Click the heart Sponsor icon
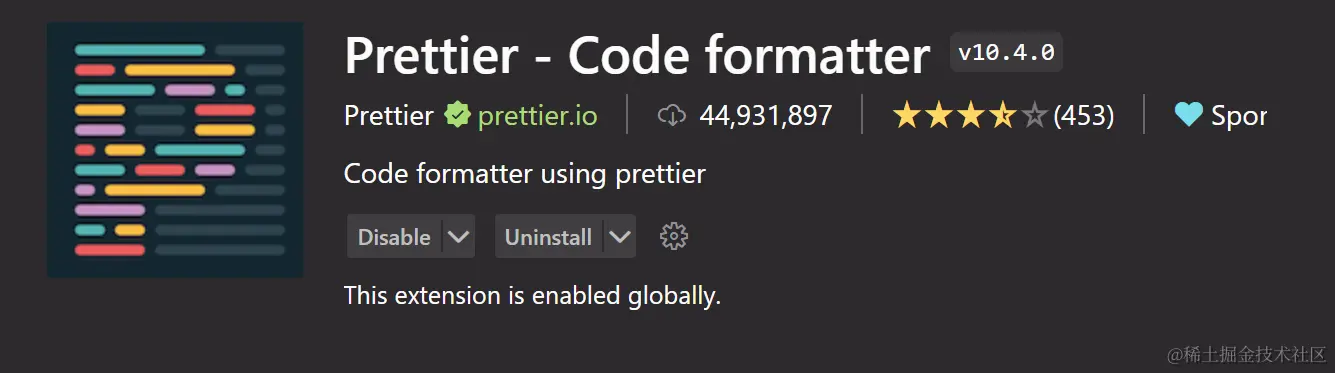 tap(1188, 116)
